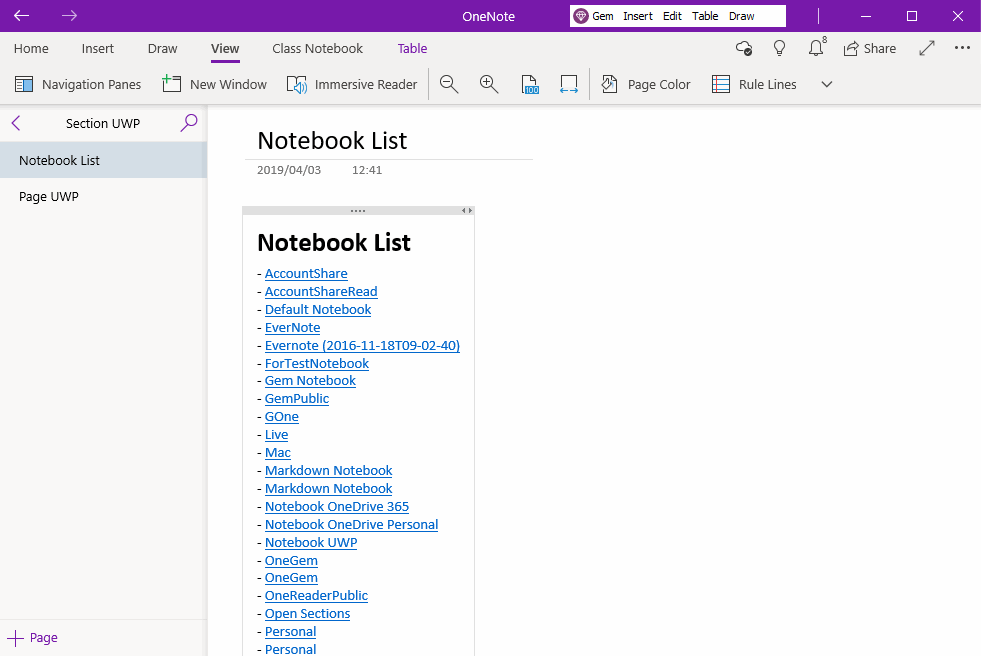Open the GOne link

pyautogui.click(x=282, y=417)
